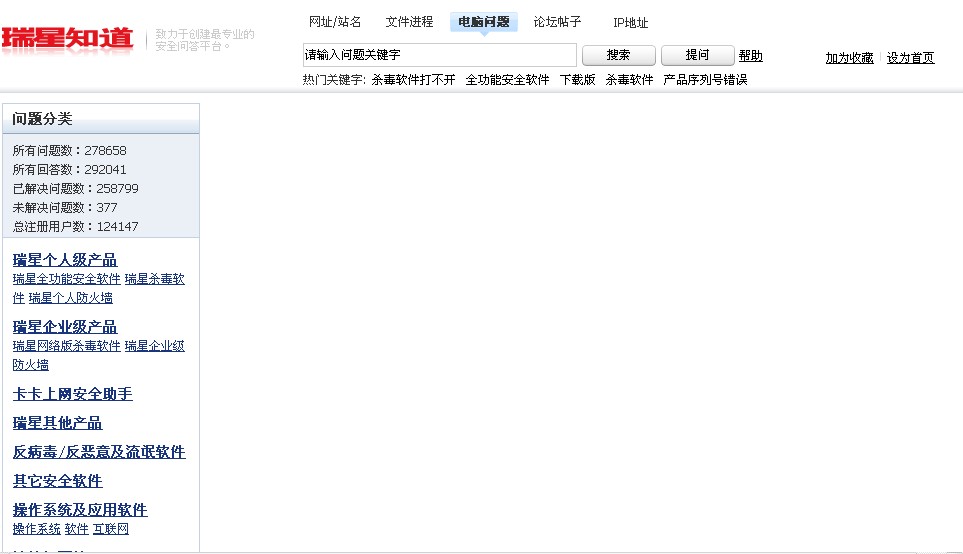Screen dimensions: 963x554
Task: Open the 论坛帖子 tab
Action: 557,22
